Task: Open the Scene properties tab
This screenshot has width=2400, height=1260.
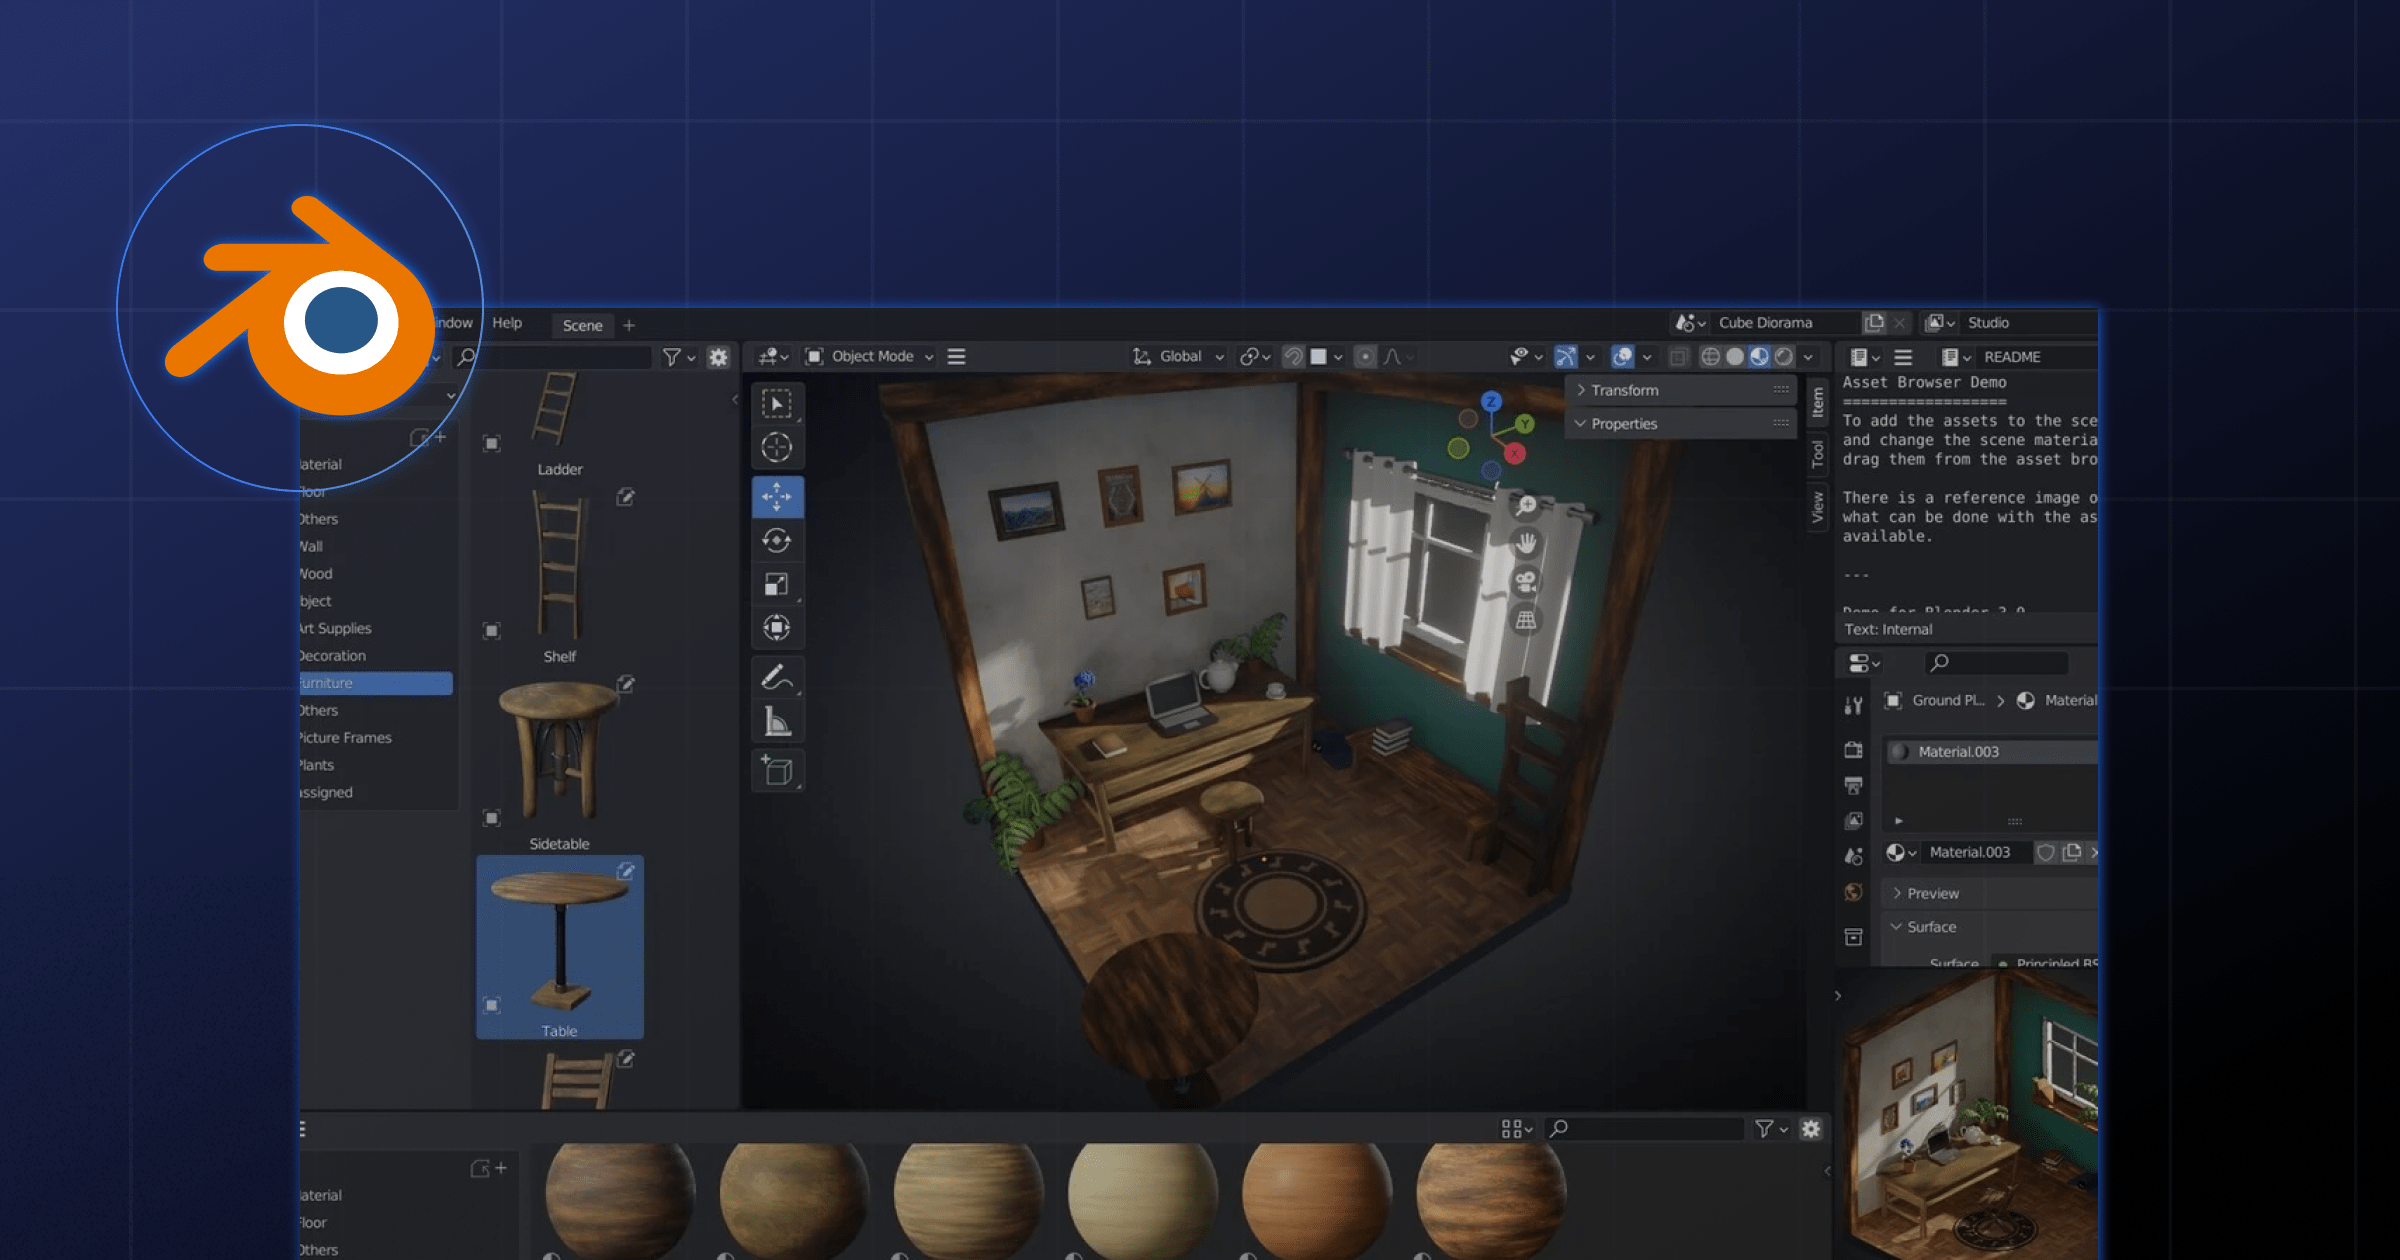Action: 1853,856
